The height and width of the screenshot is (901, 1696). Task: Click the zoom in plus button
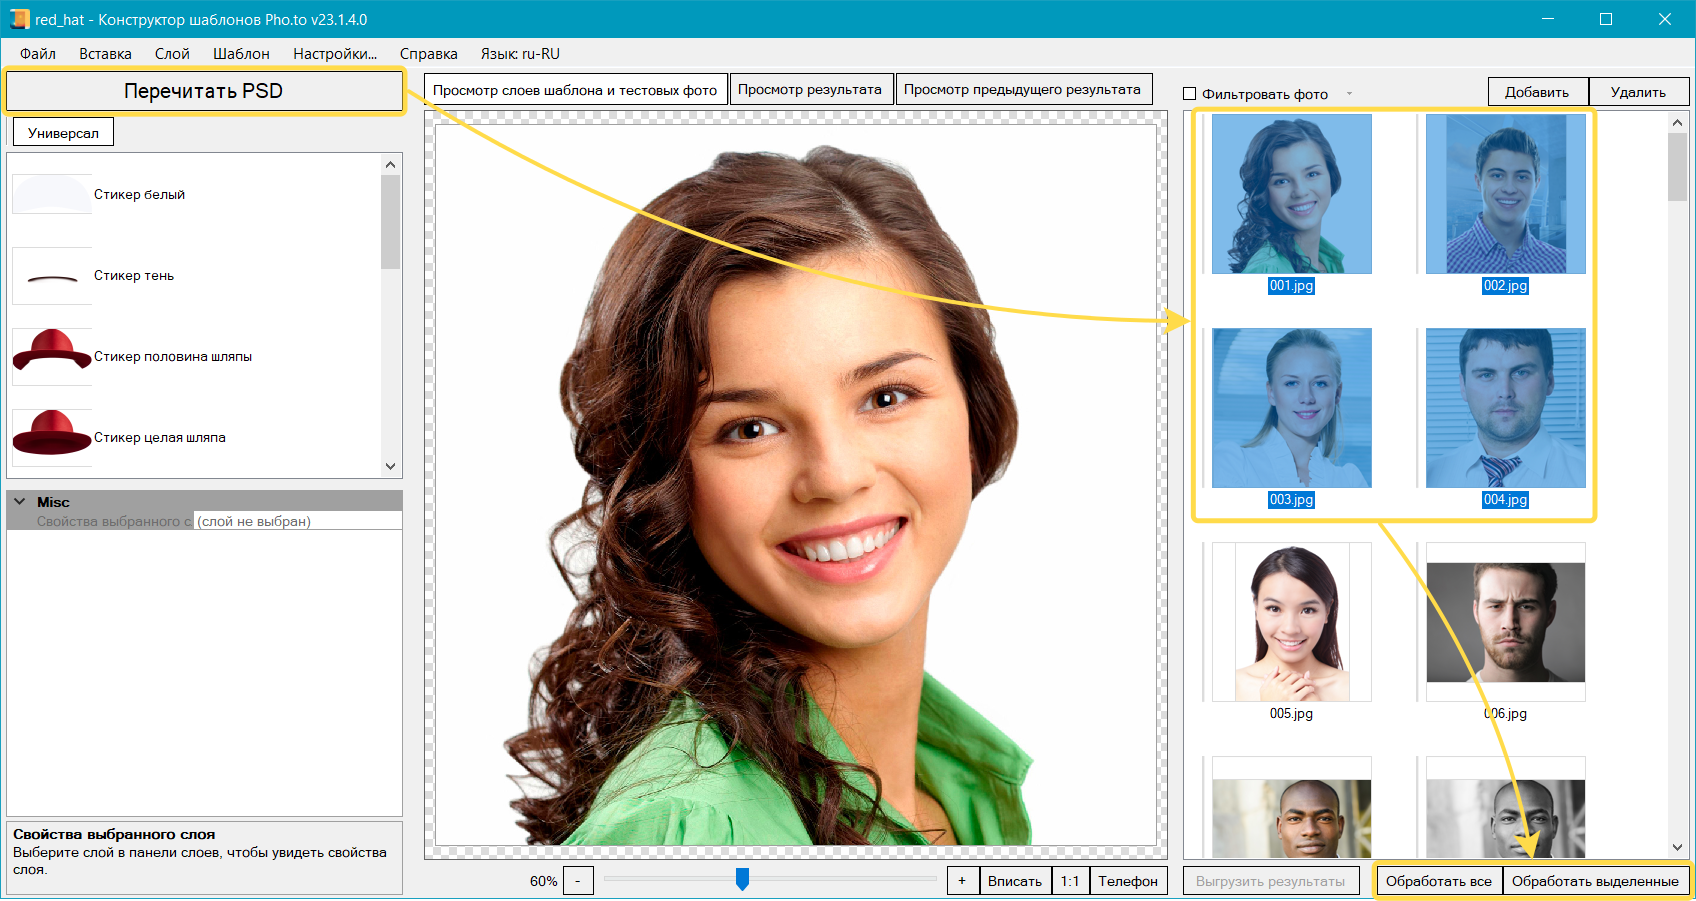point(962,881)
